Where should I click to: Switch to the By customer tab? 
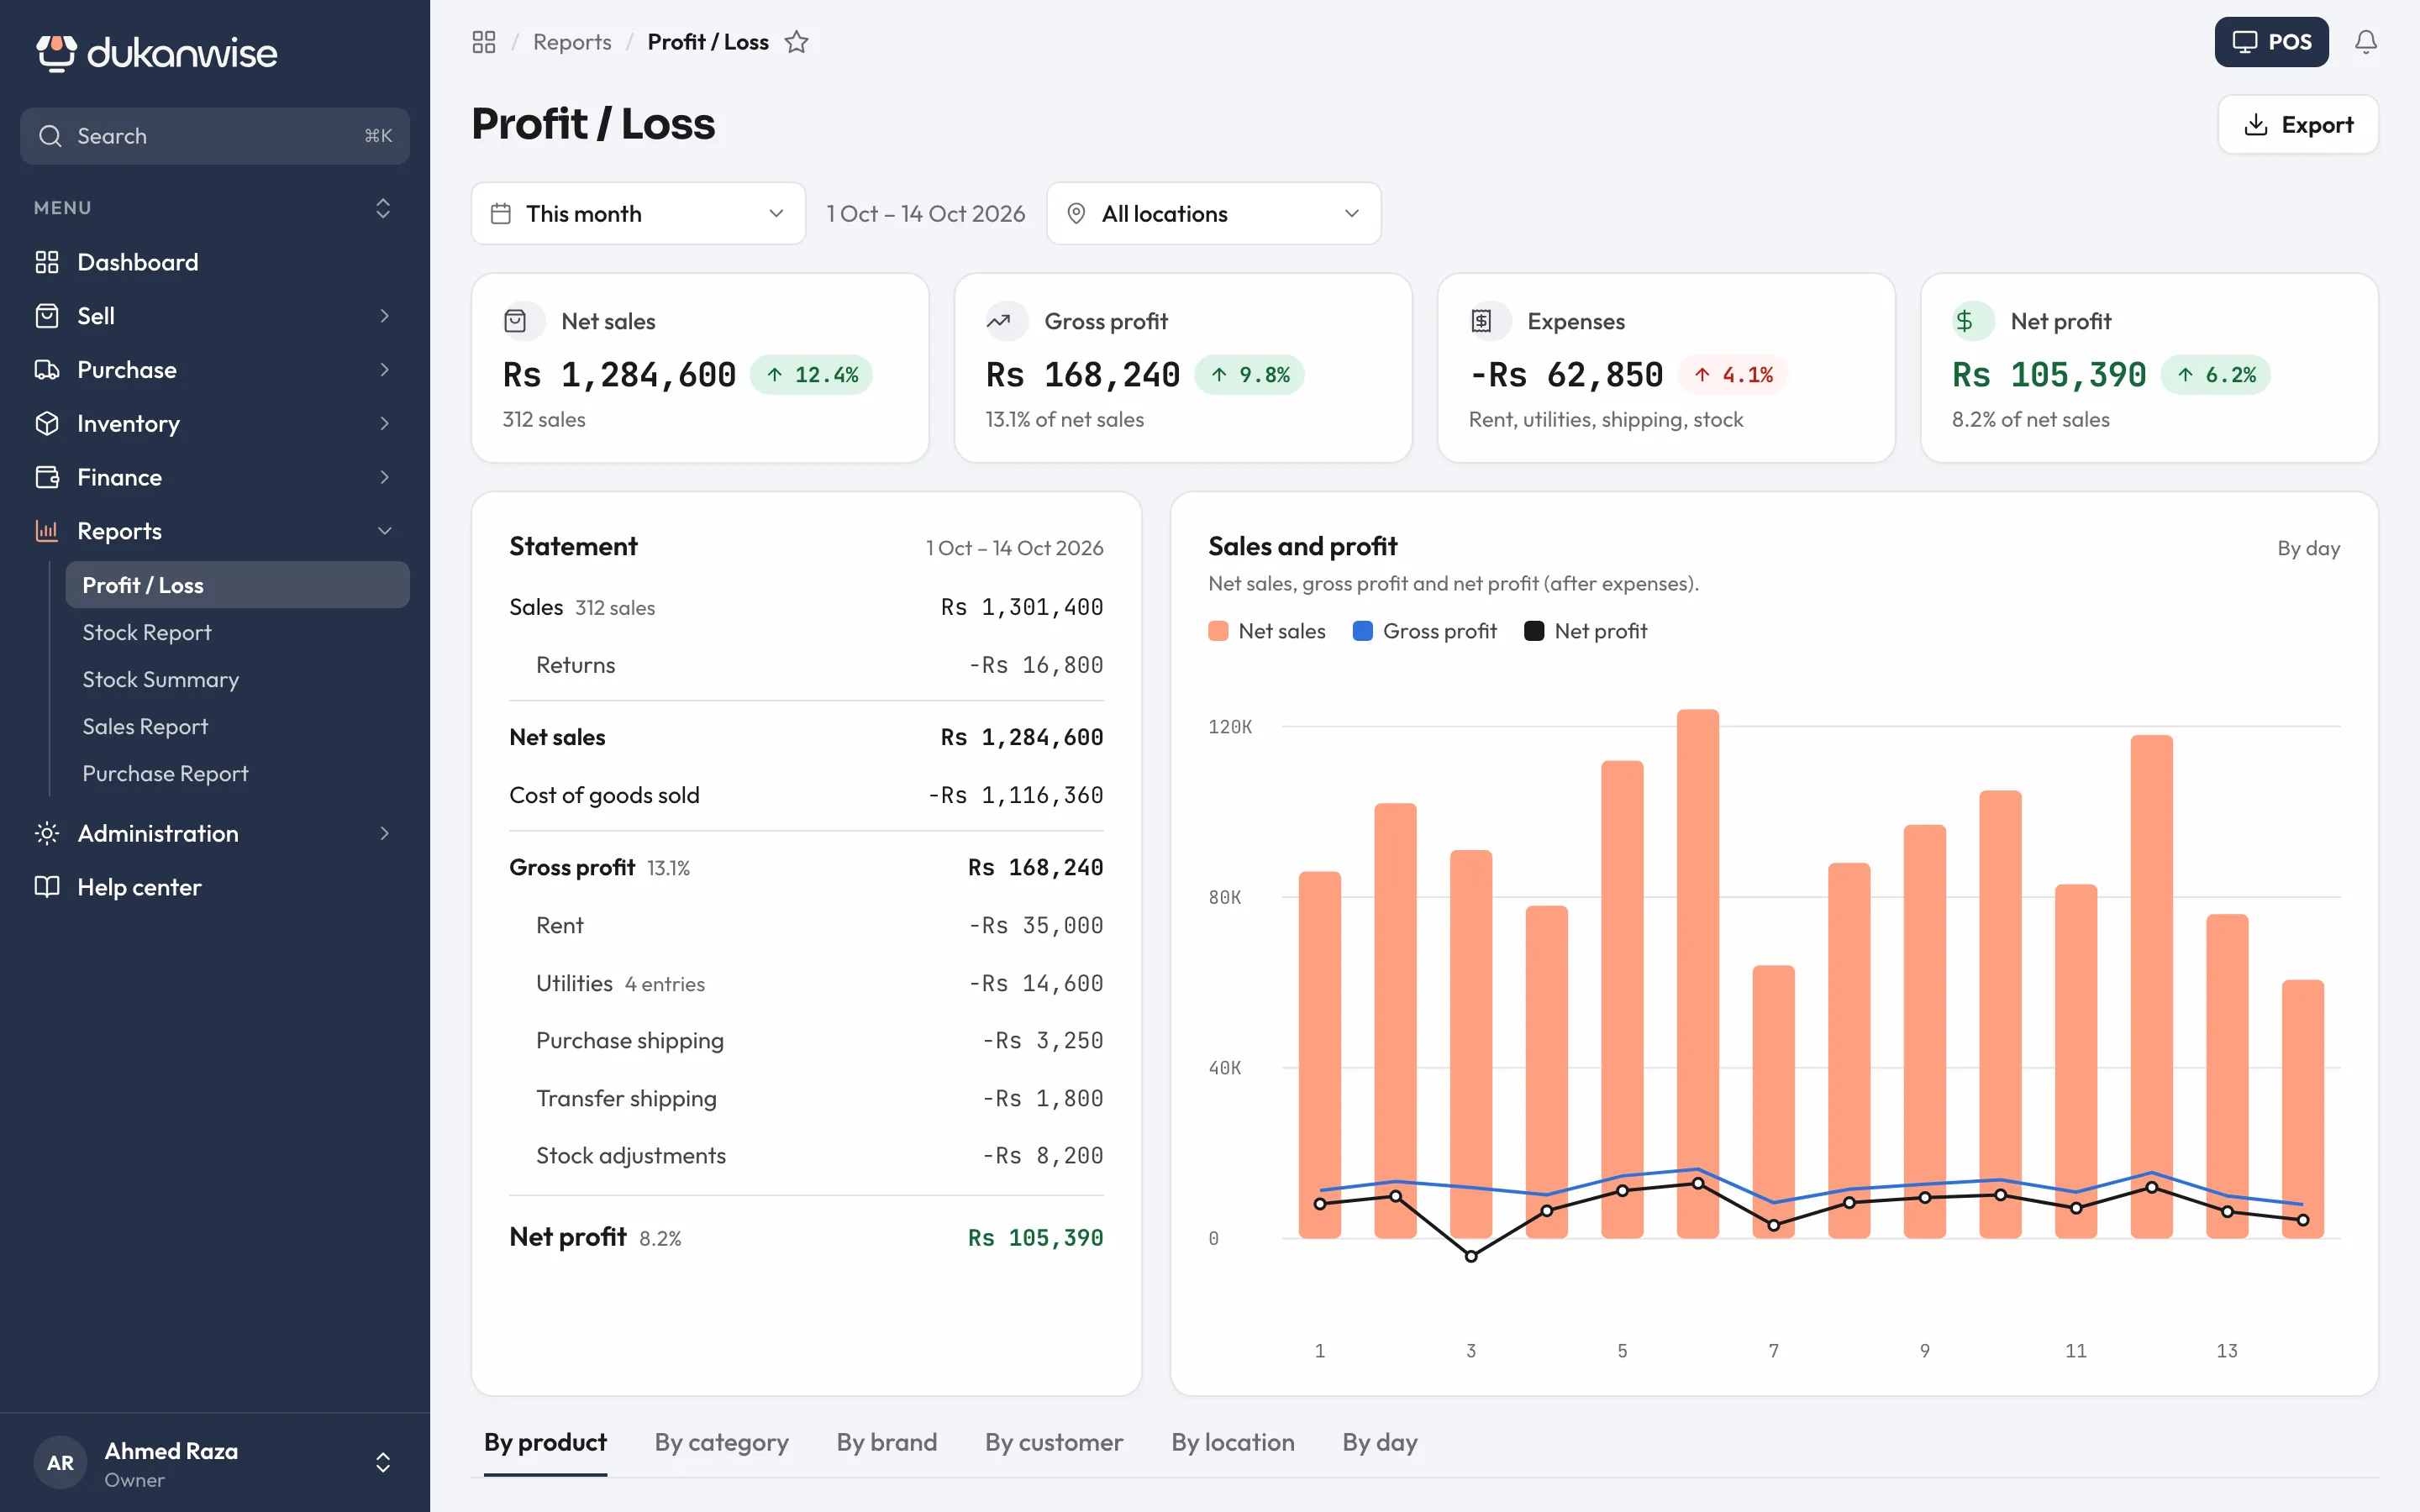click(1054, 1442)
